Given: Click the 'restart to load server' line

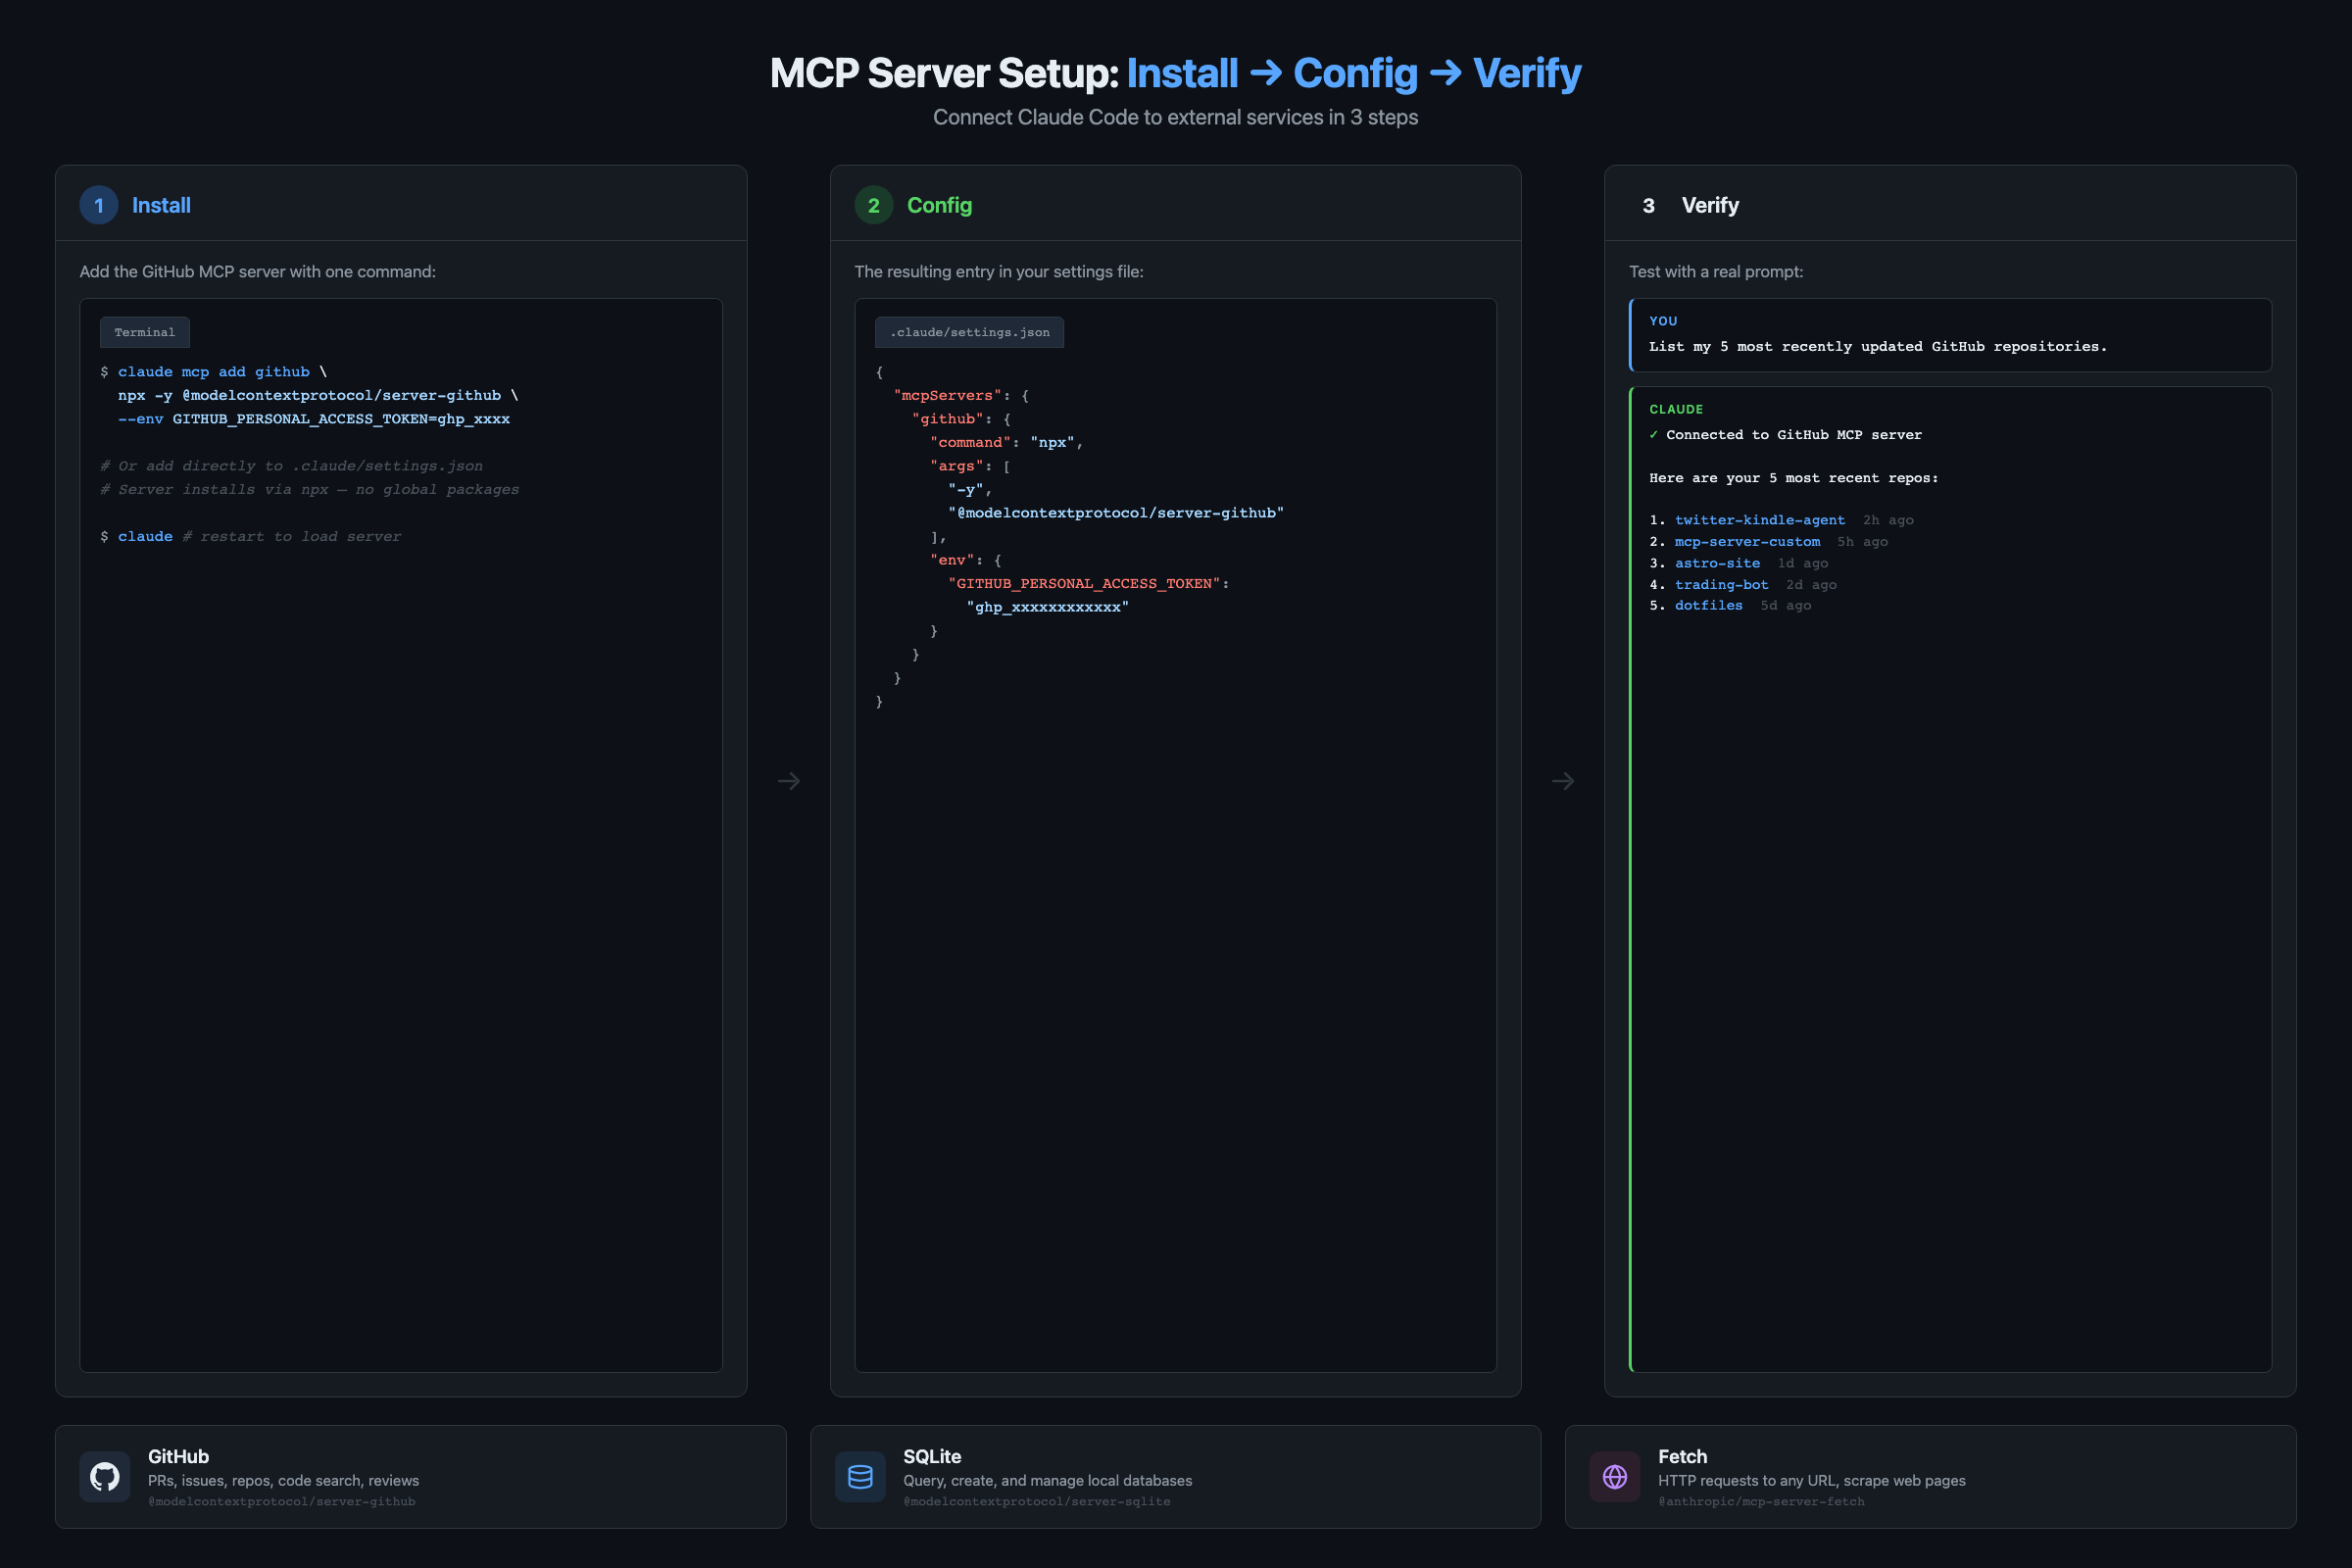Looking at the screenshot, I should click(250, 537).
